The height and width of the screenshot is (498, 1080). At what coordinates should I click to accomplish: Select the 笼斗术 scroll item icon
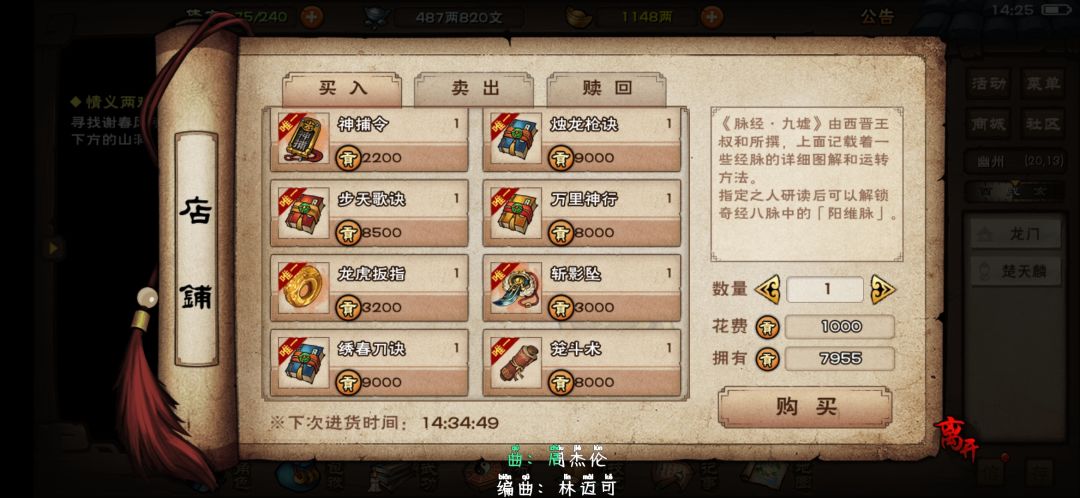coord(516,362)
